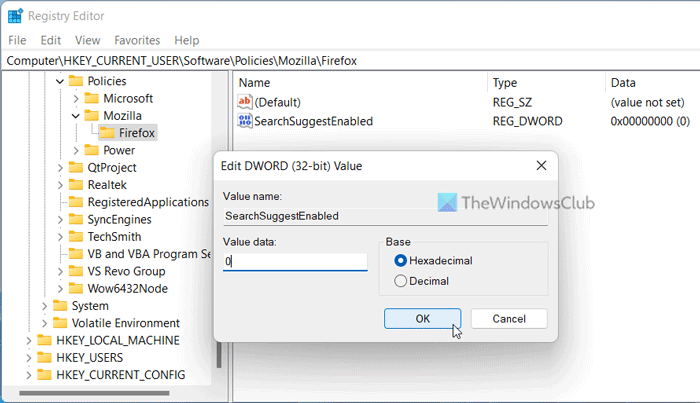Close the Edit DWORD dialog with X

[x=541, y=166]
